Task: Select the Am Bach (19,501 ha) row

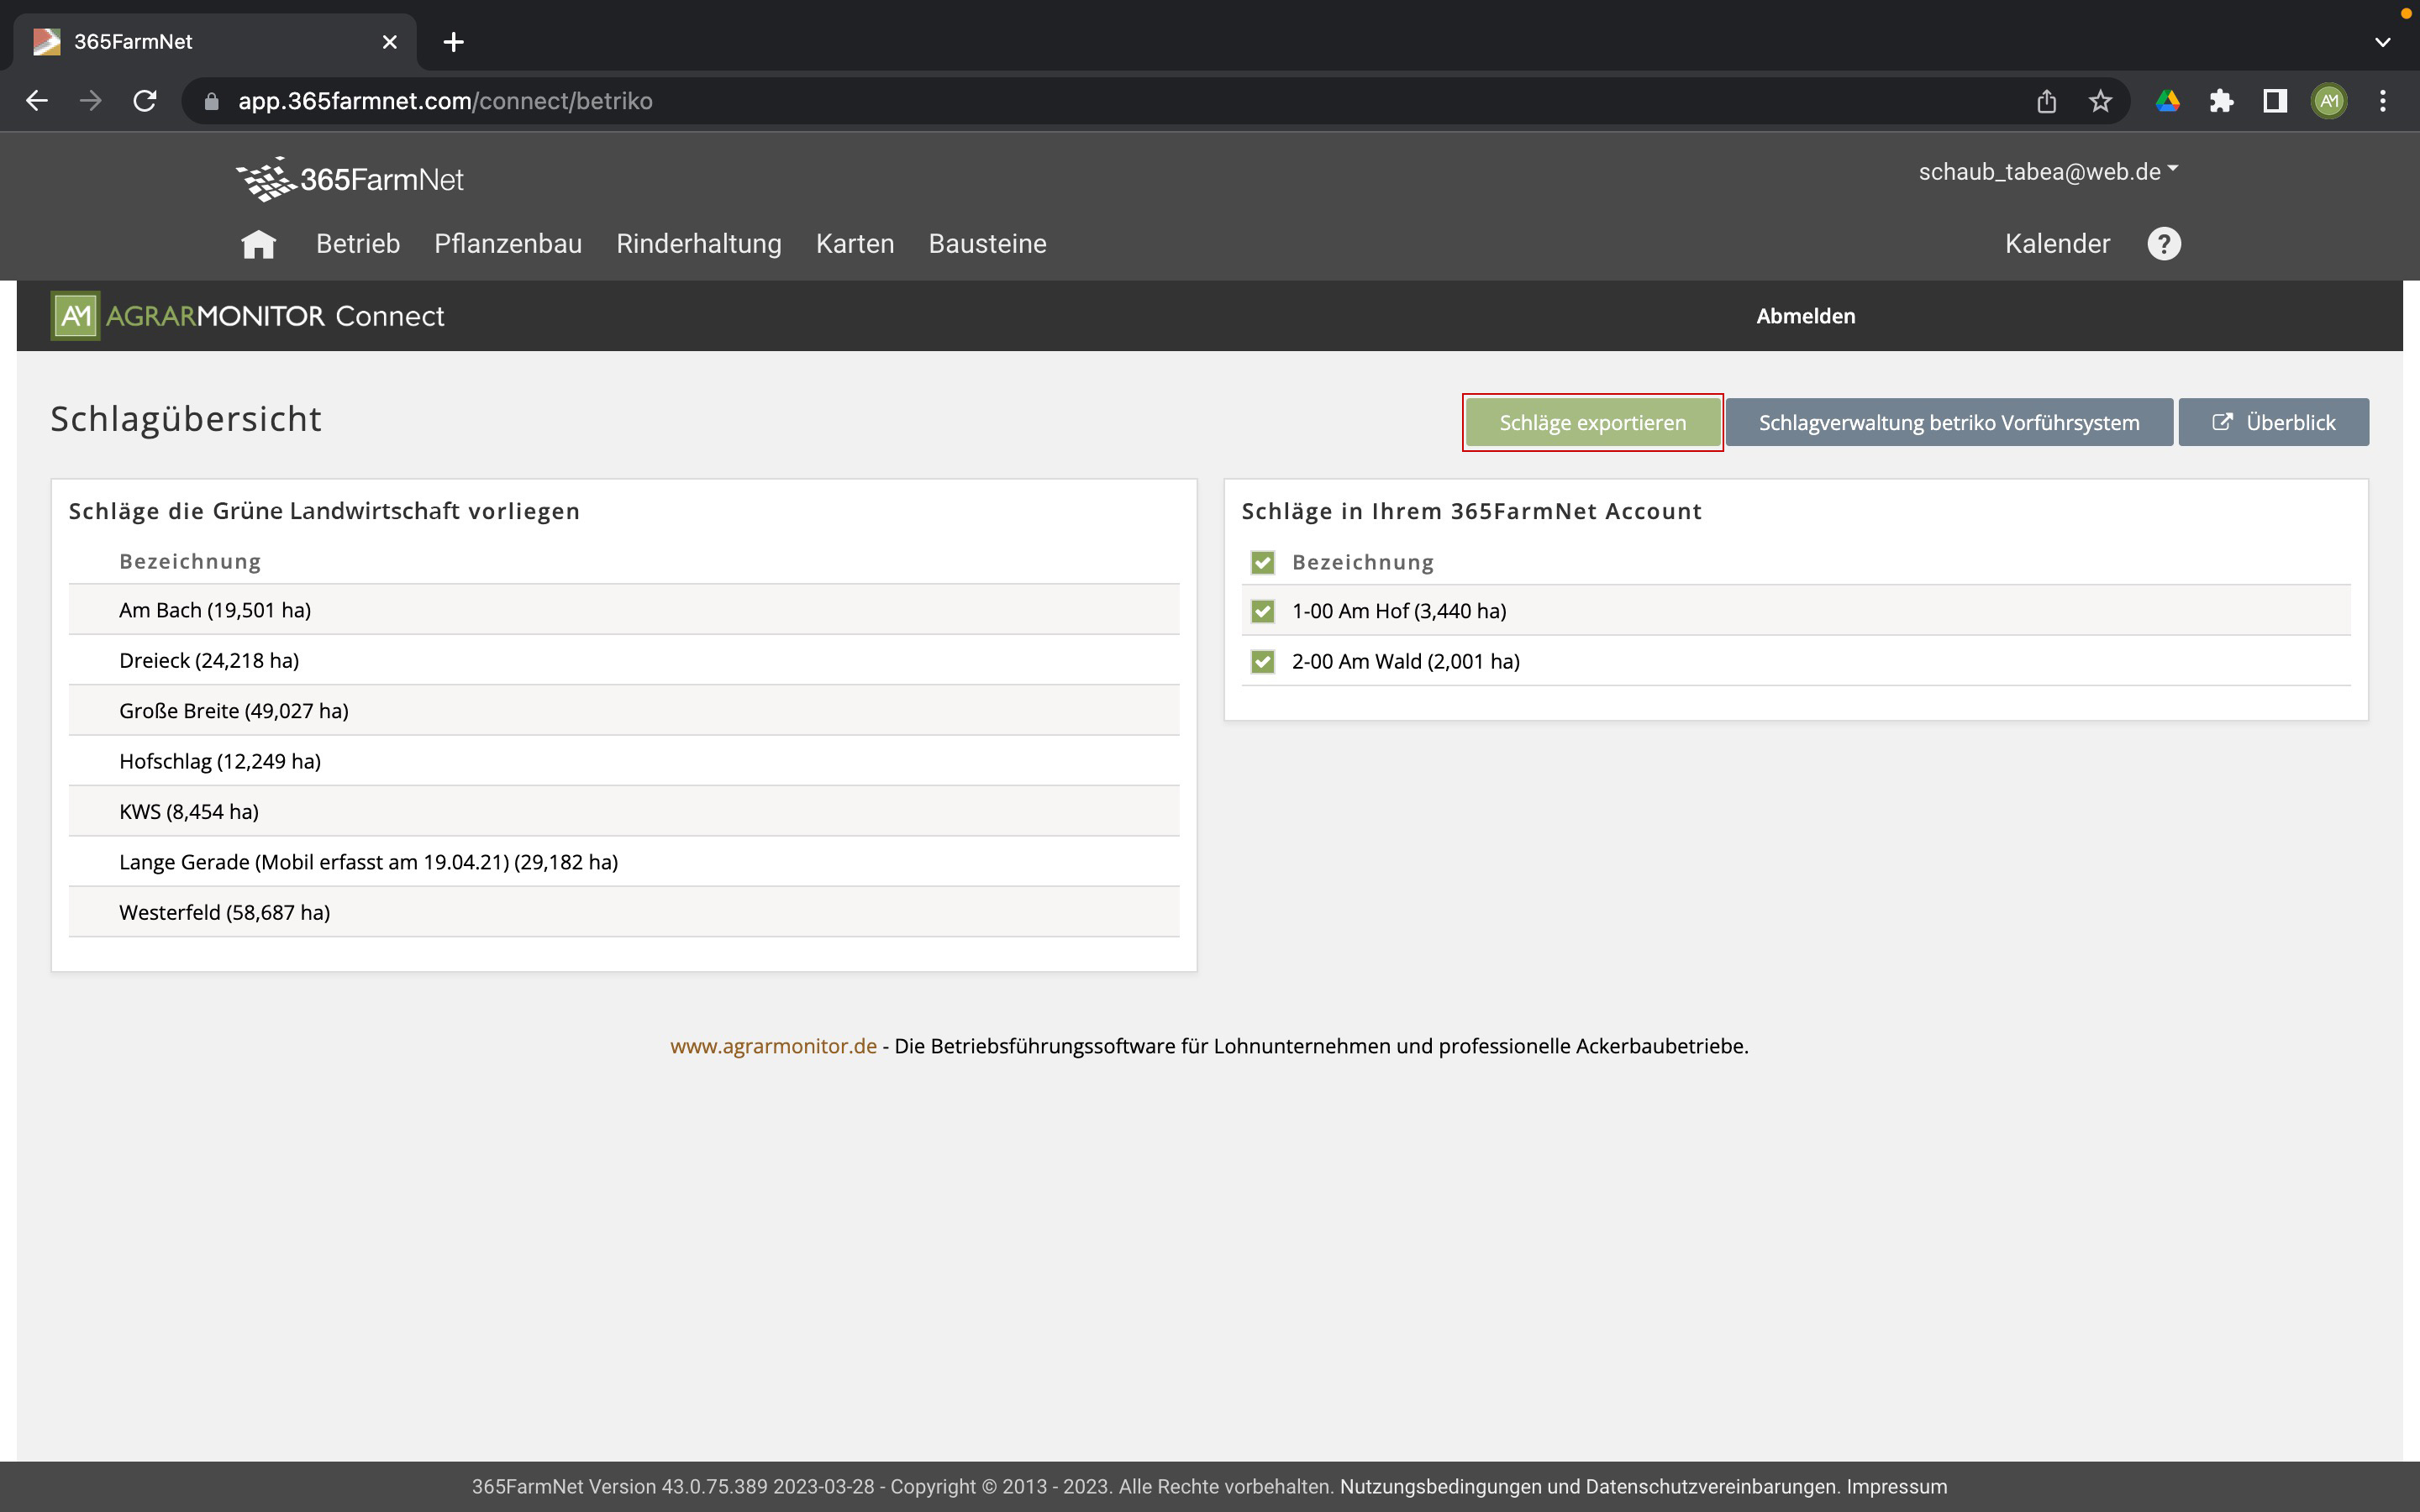Action: coord(624,610)
